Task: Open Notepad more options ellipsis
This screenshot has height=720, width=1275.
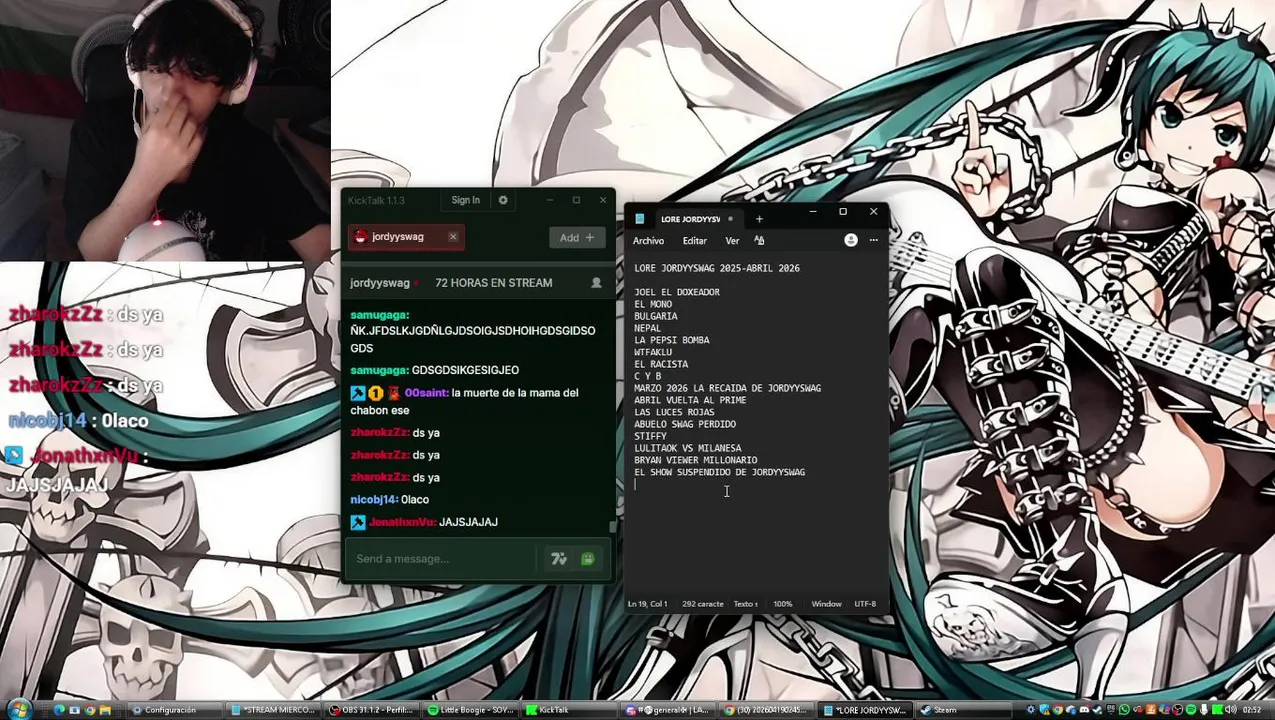Action: coord(873,240)
